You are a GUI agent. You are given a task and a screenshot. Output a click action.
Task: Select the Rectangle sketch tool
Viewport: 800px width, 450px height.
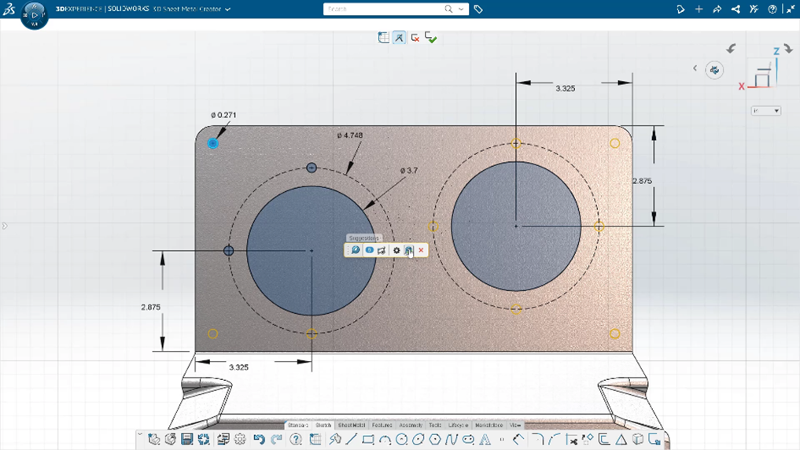pyautogui.click(x=368, y=439)
